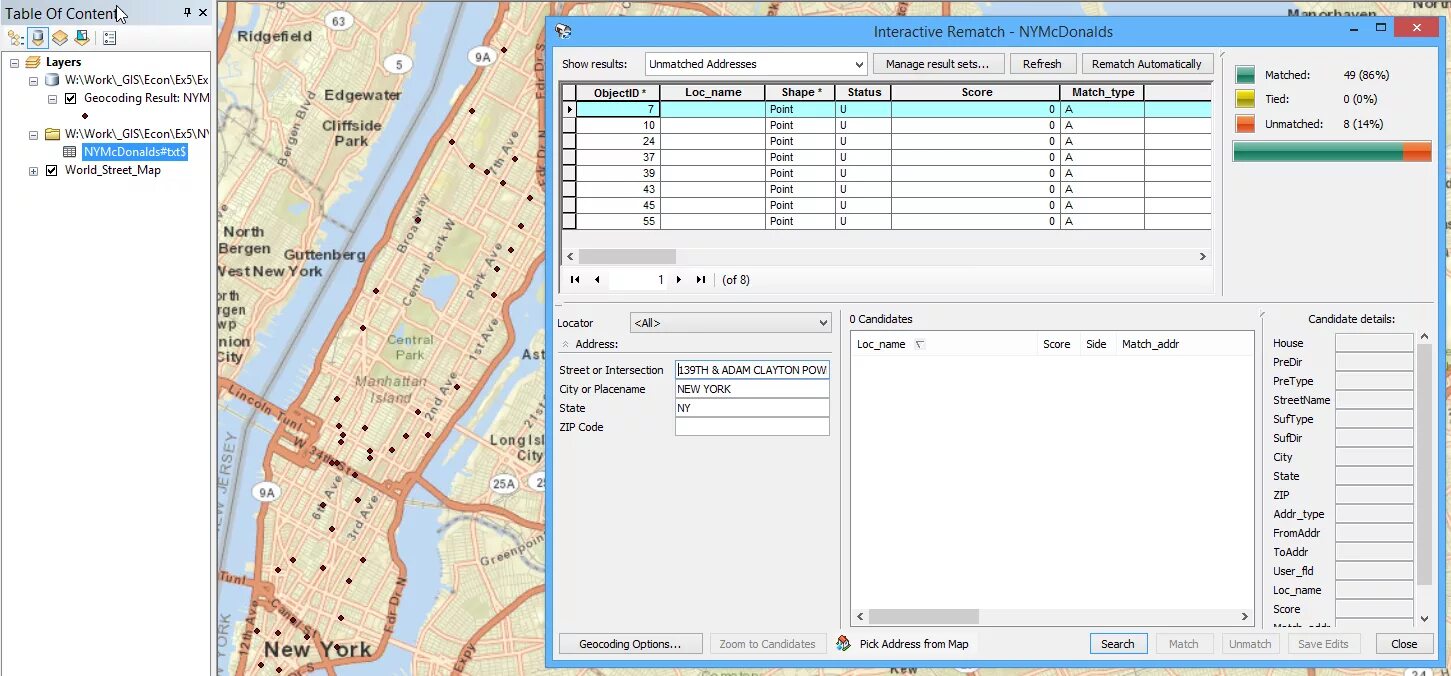Select List By Visibility icon
The image size is (1451, 676).
60,38
